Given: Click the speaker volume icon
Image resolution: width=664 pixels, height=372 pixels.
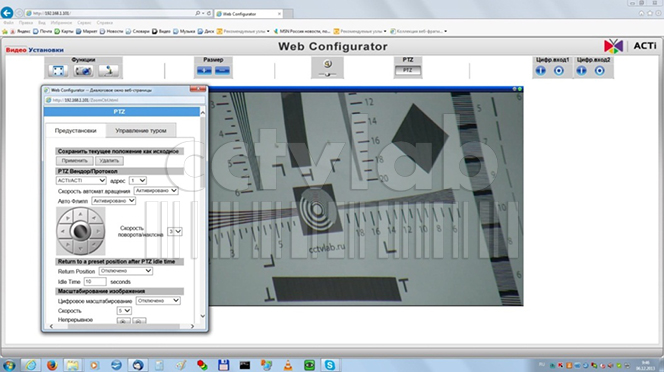Looking at the screenshot, I should 327,64.
